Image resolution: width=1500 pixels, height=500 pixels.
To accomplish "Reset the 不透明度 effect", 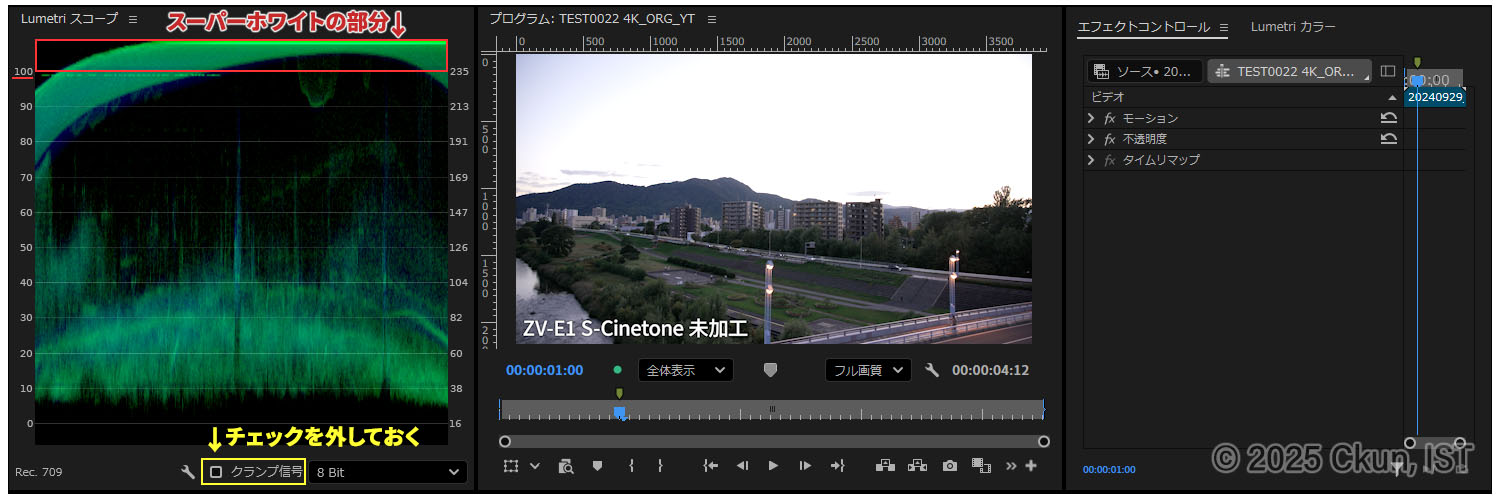I will 1388,139.
